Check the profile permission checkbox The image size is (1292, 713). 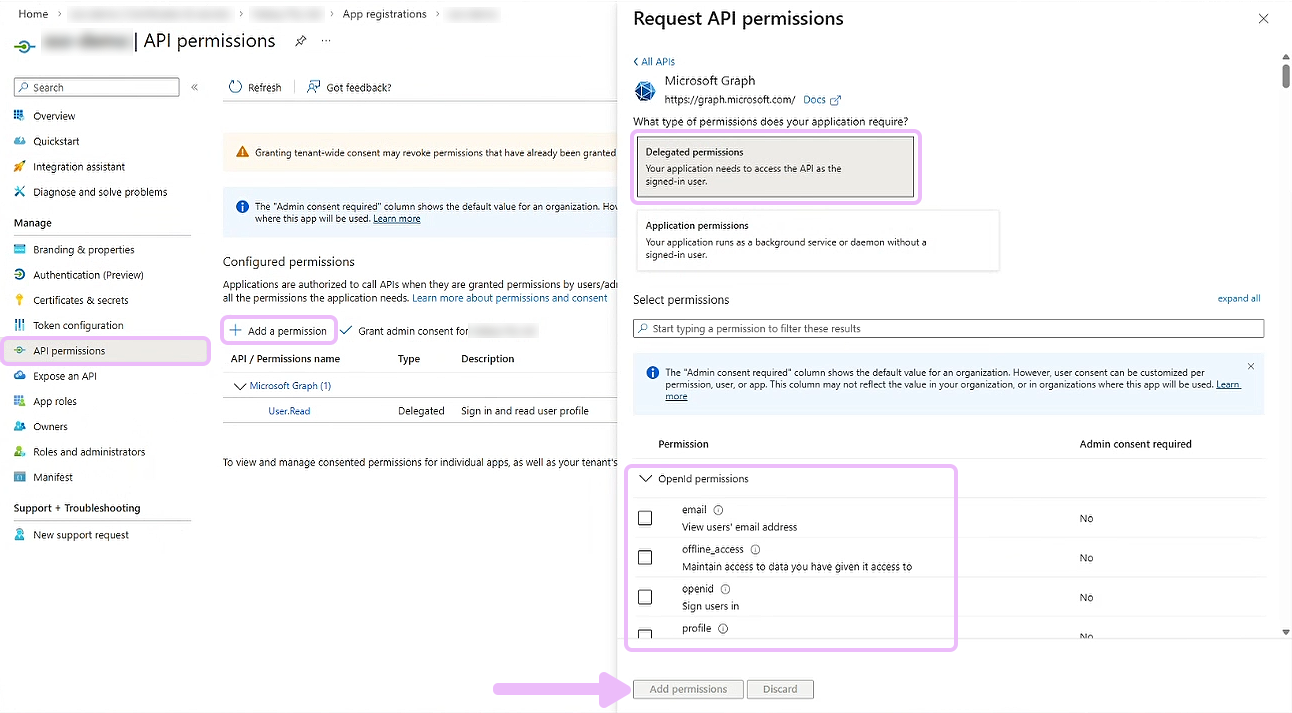645,634
